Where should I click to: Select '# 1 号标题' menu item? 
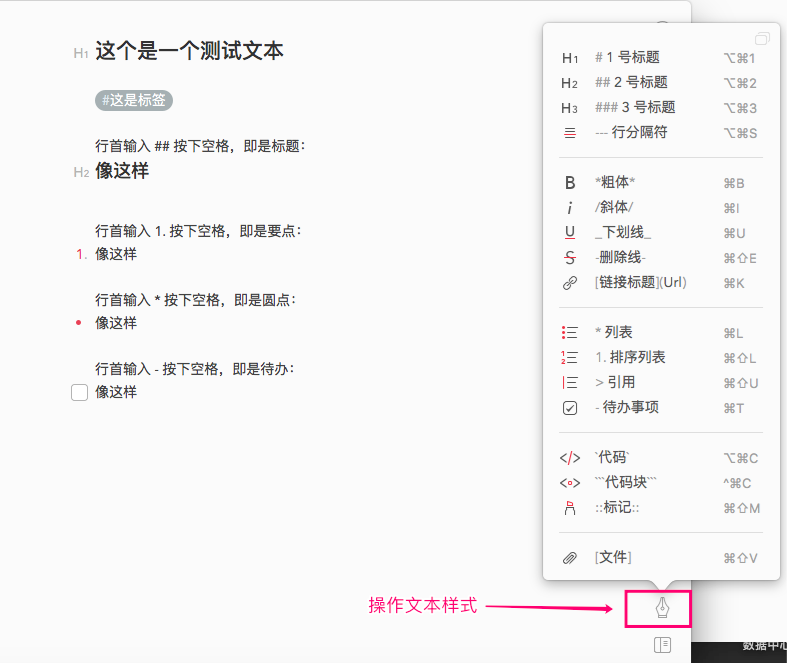627,57
